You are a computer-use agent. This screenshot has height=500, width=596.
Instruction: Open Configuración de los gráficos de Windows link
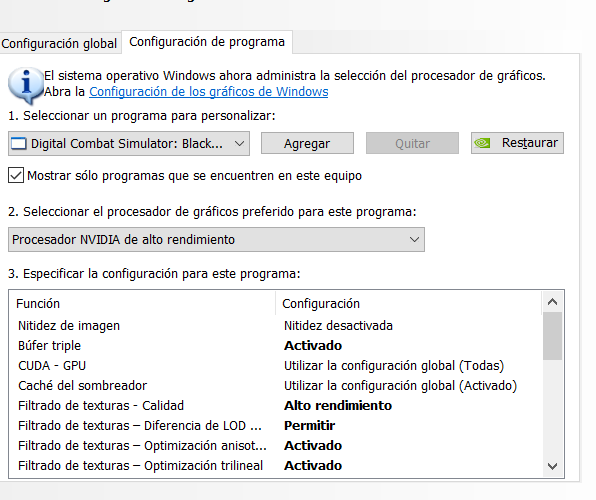[x=209, y=92]
